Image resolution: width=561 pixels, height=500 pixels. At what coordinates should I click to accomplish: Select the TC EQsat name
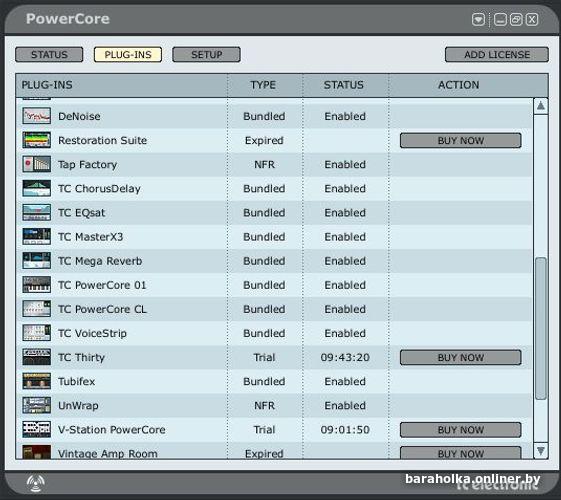tap(82, 213)
